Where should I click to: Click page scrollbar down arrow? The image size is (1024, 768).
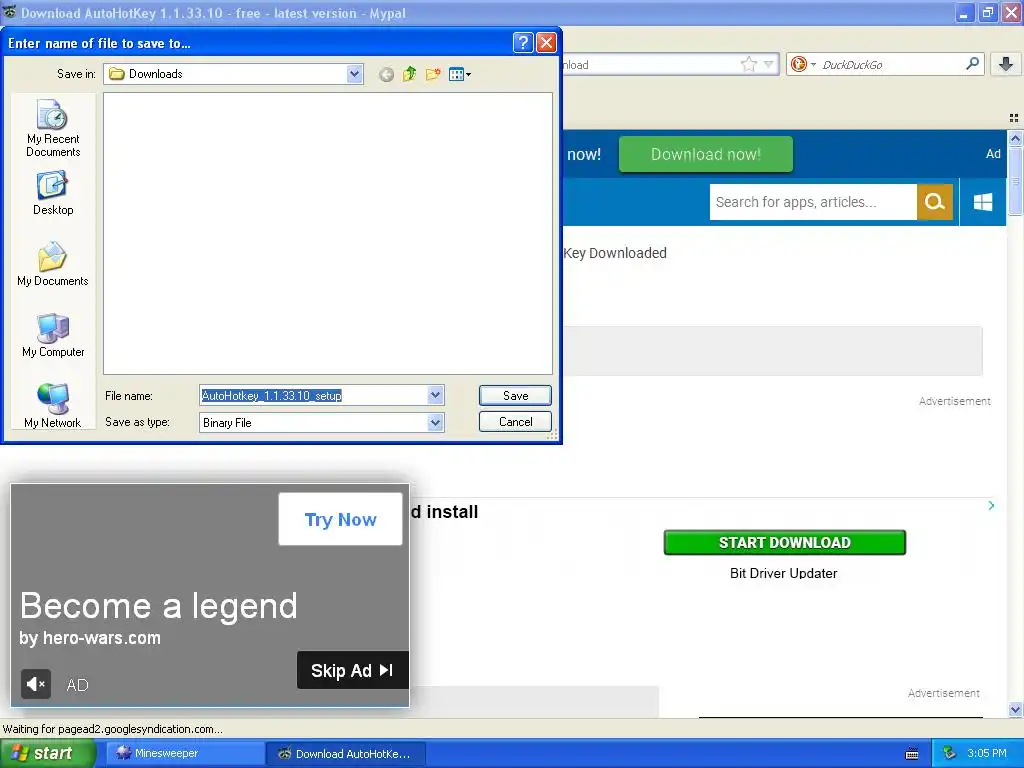tap(1015, 709)
